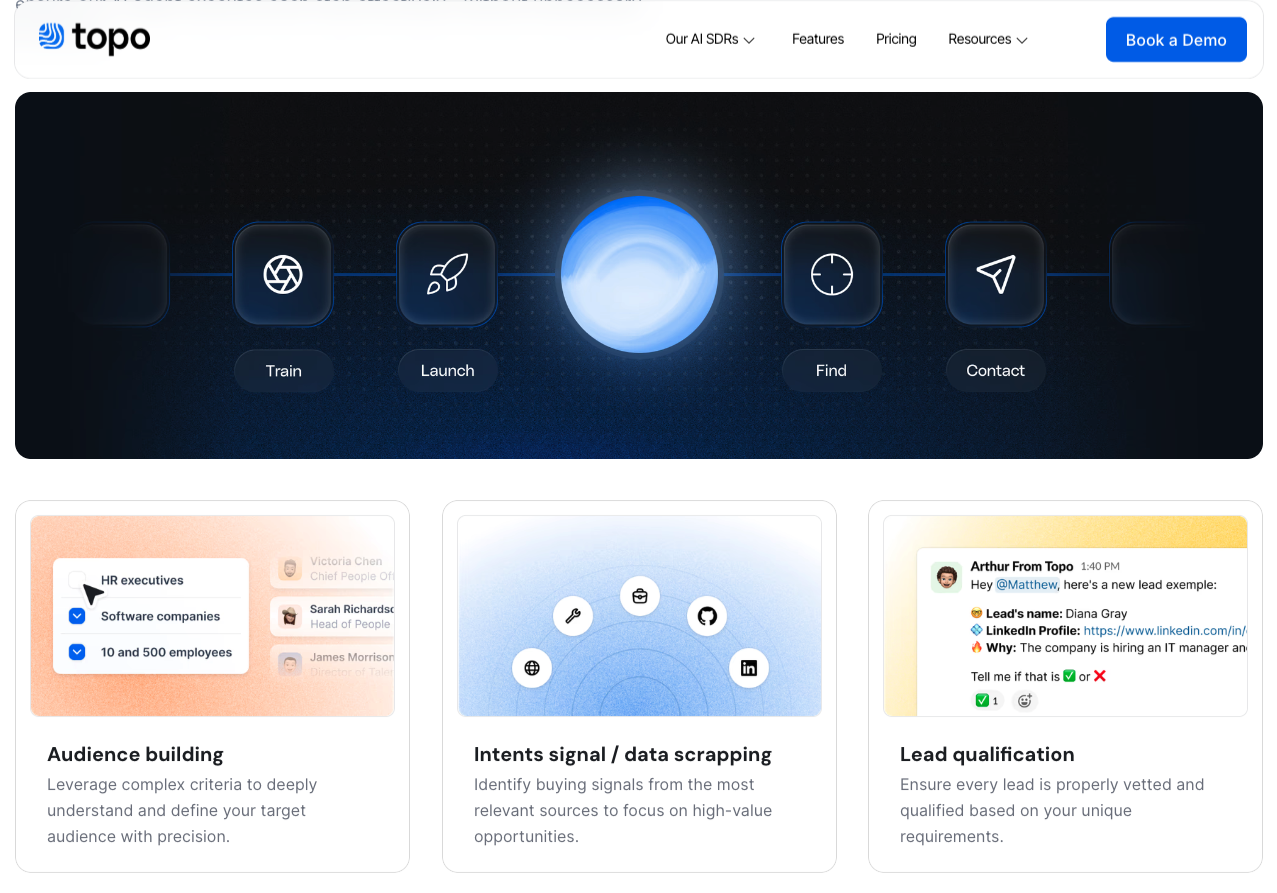Screen dimensions: 1277x893
Task: Check the HR executives checkbox
Action: (77, 580)
